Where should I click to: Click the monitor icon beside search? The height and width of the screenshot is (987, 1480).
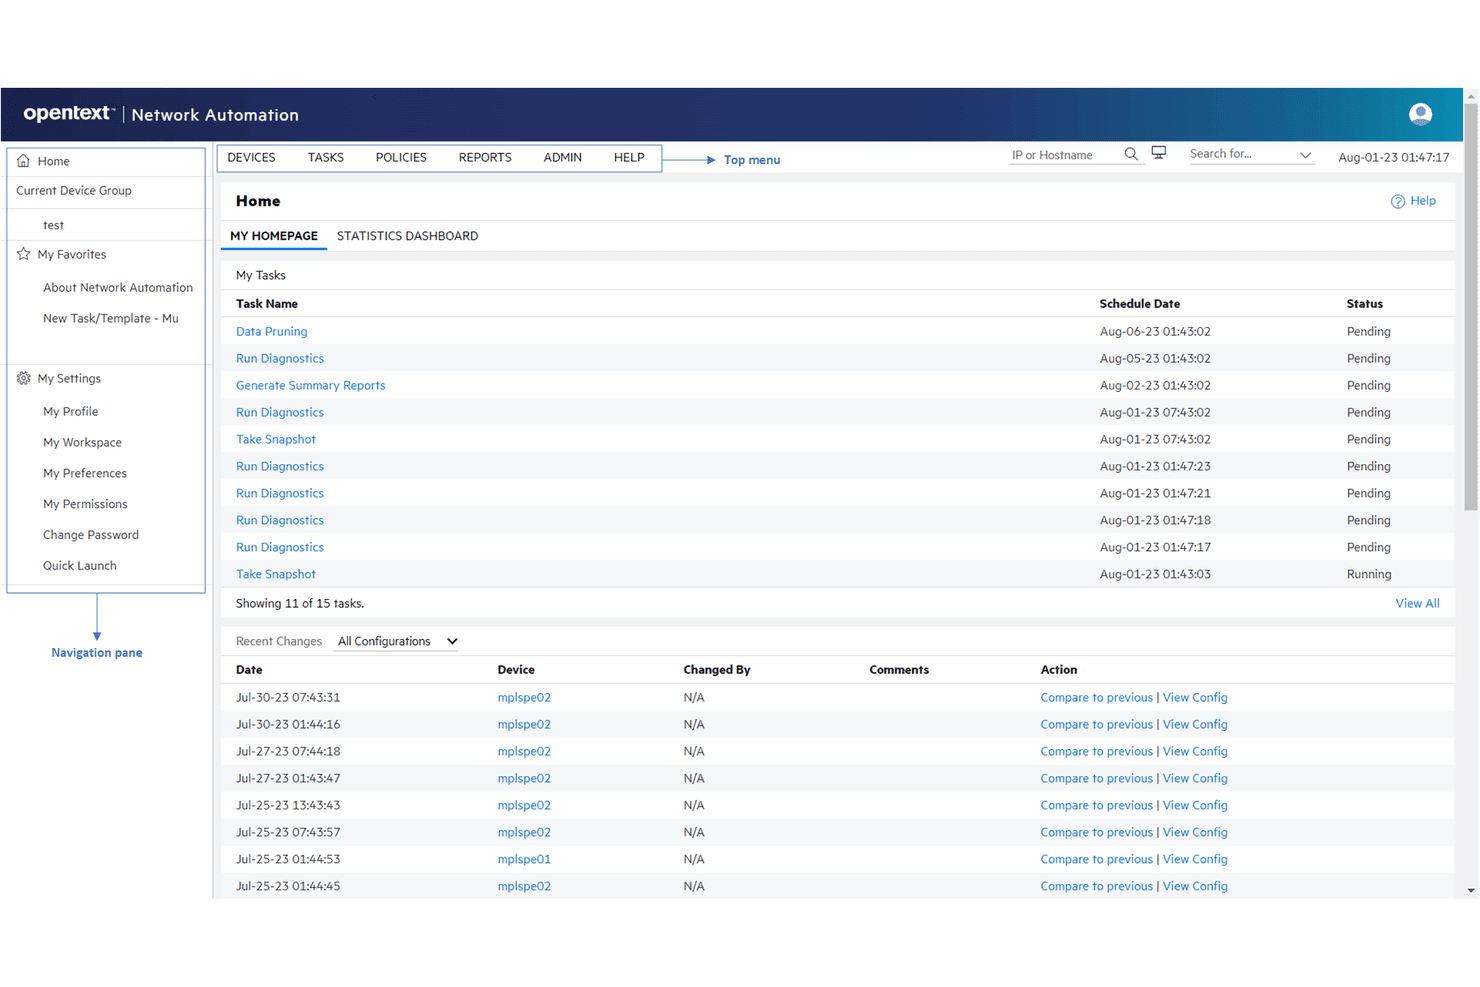[x=1159, y=153]
